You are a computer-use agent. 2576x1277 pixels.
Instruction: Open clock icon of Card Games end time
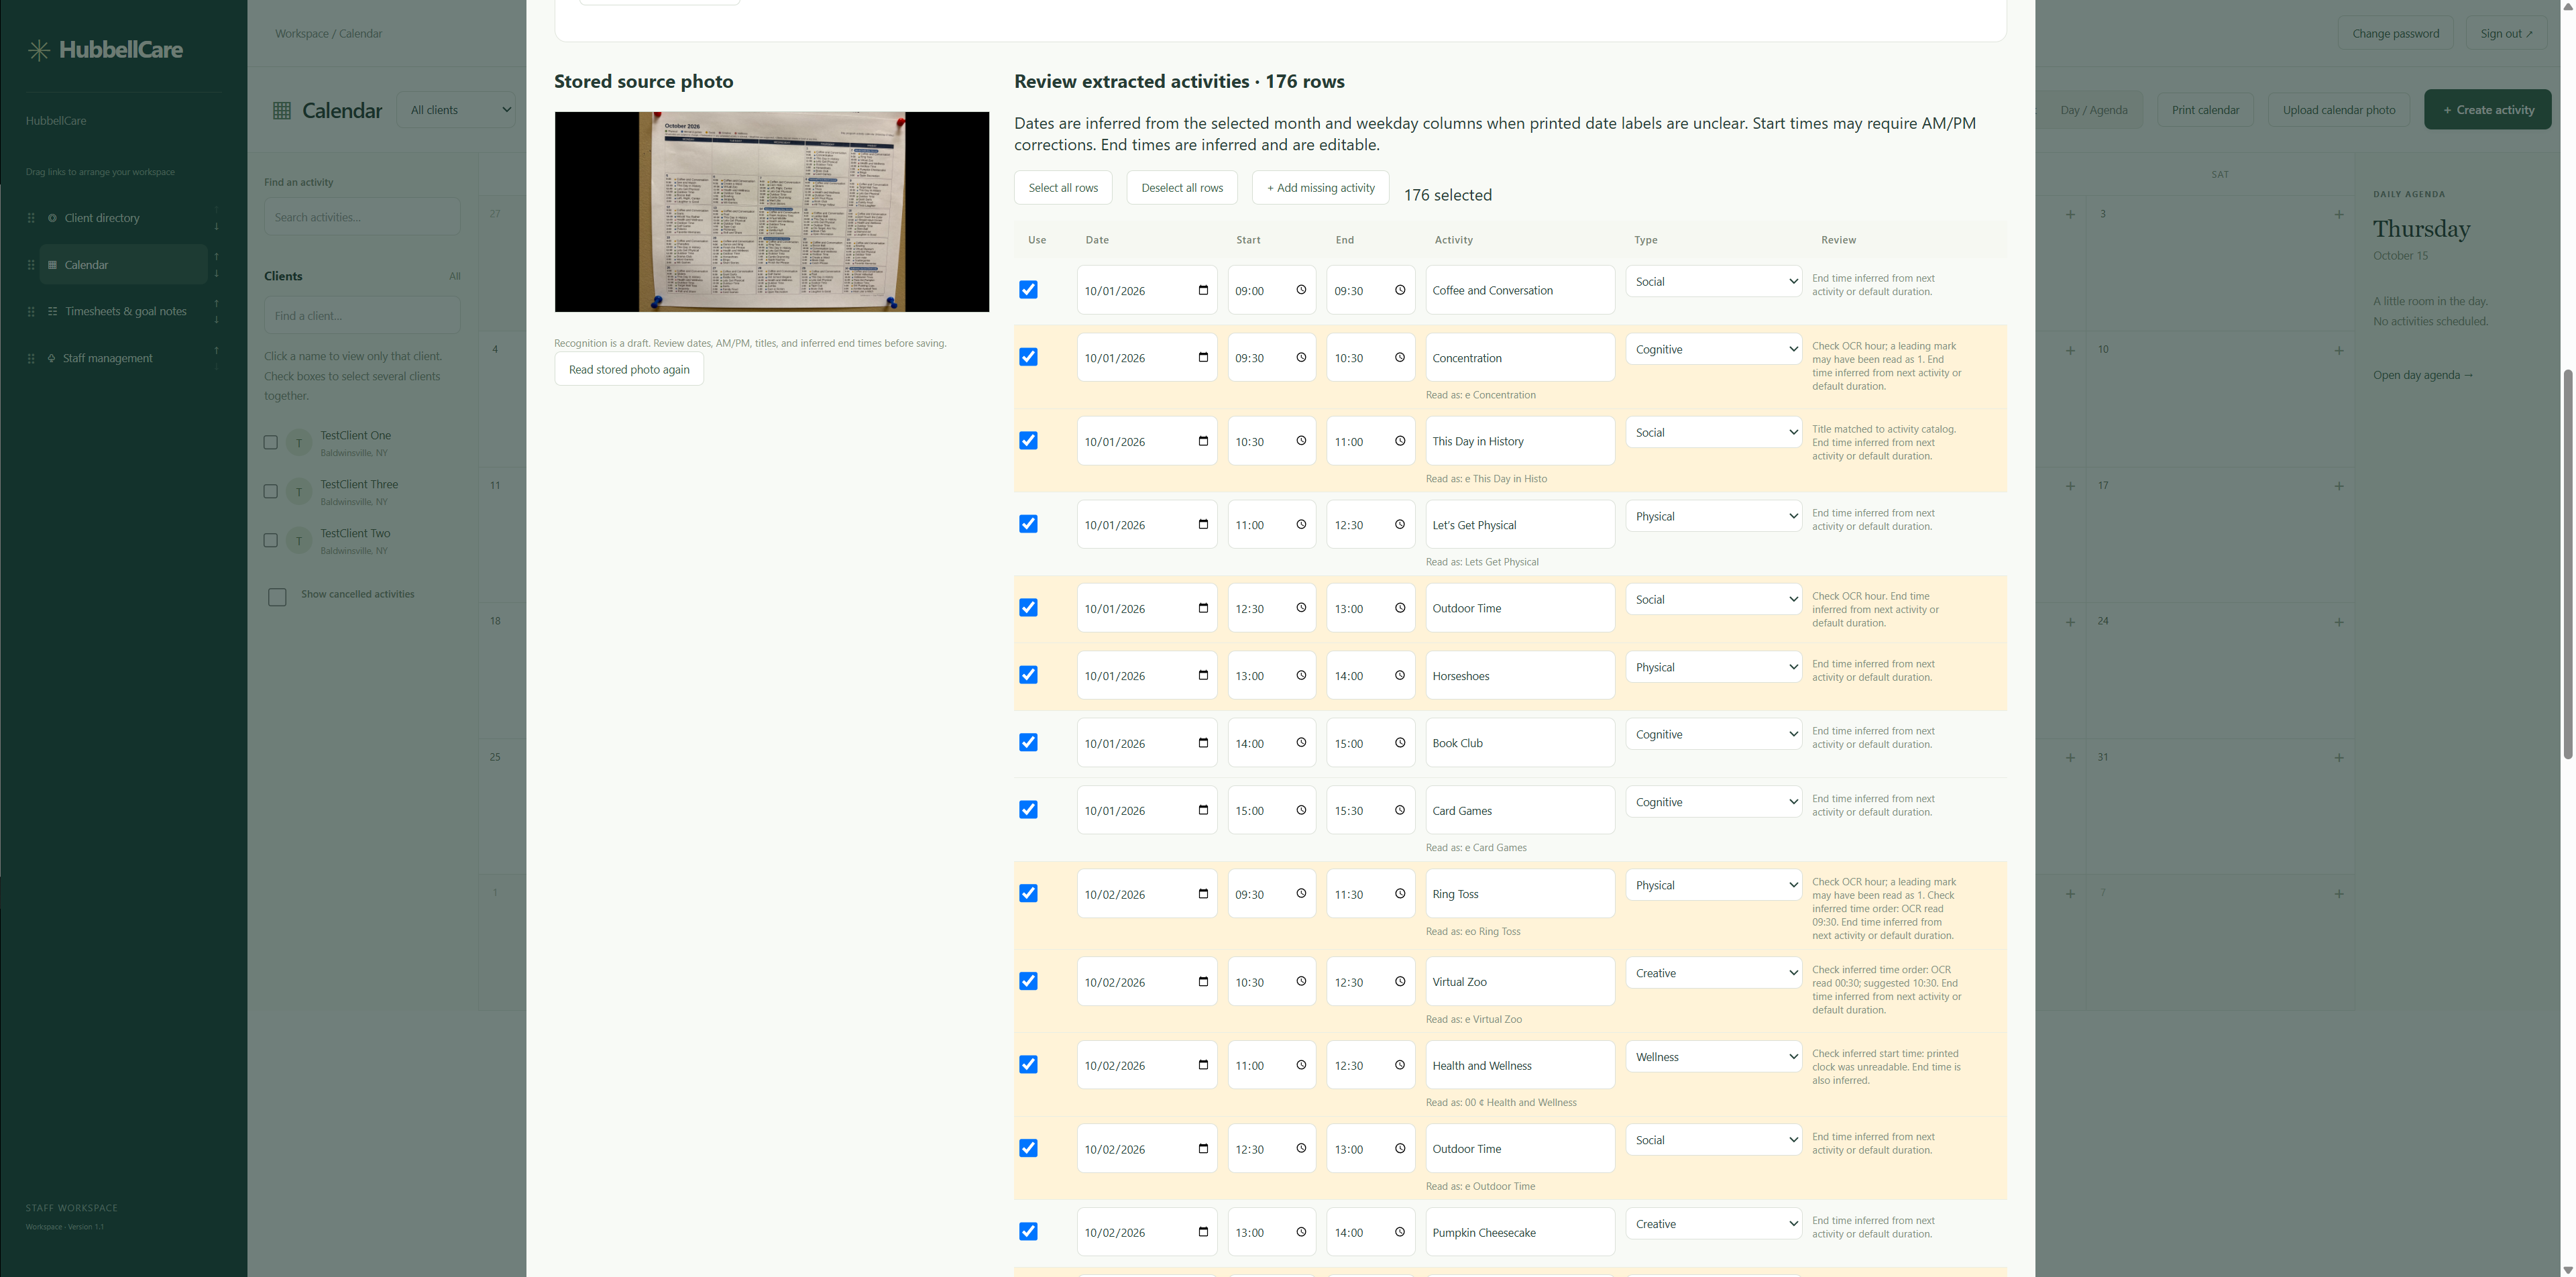pyautogui.click(x=1400, y=810)
